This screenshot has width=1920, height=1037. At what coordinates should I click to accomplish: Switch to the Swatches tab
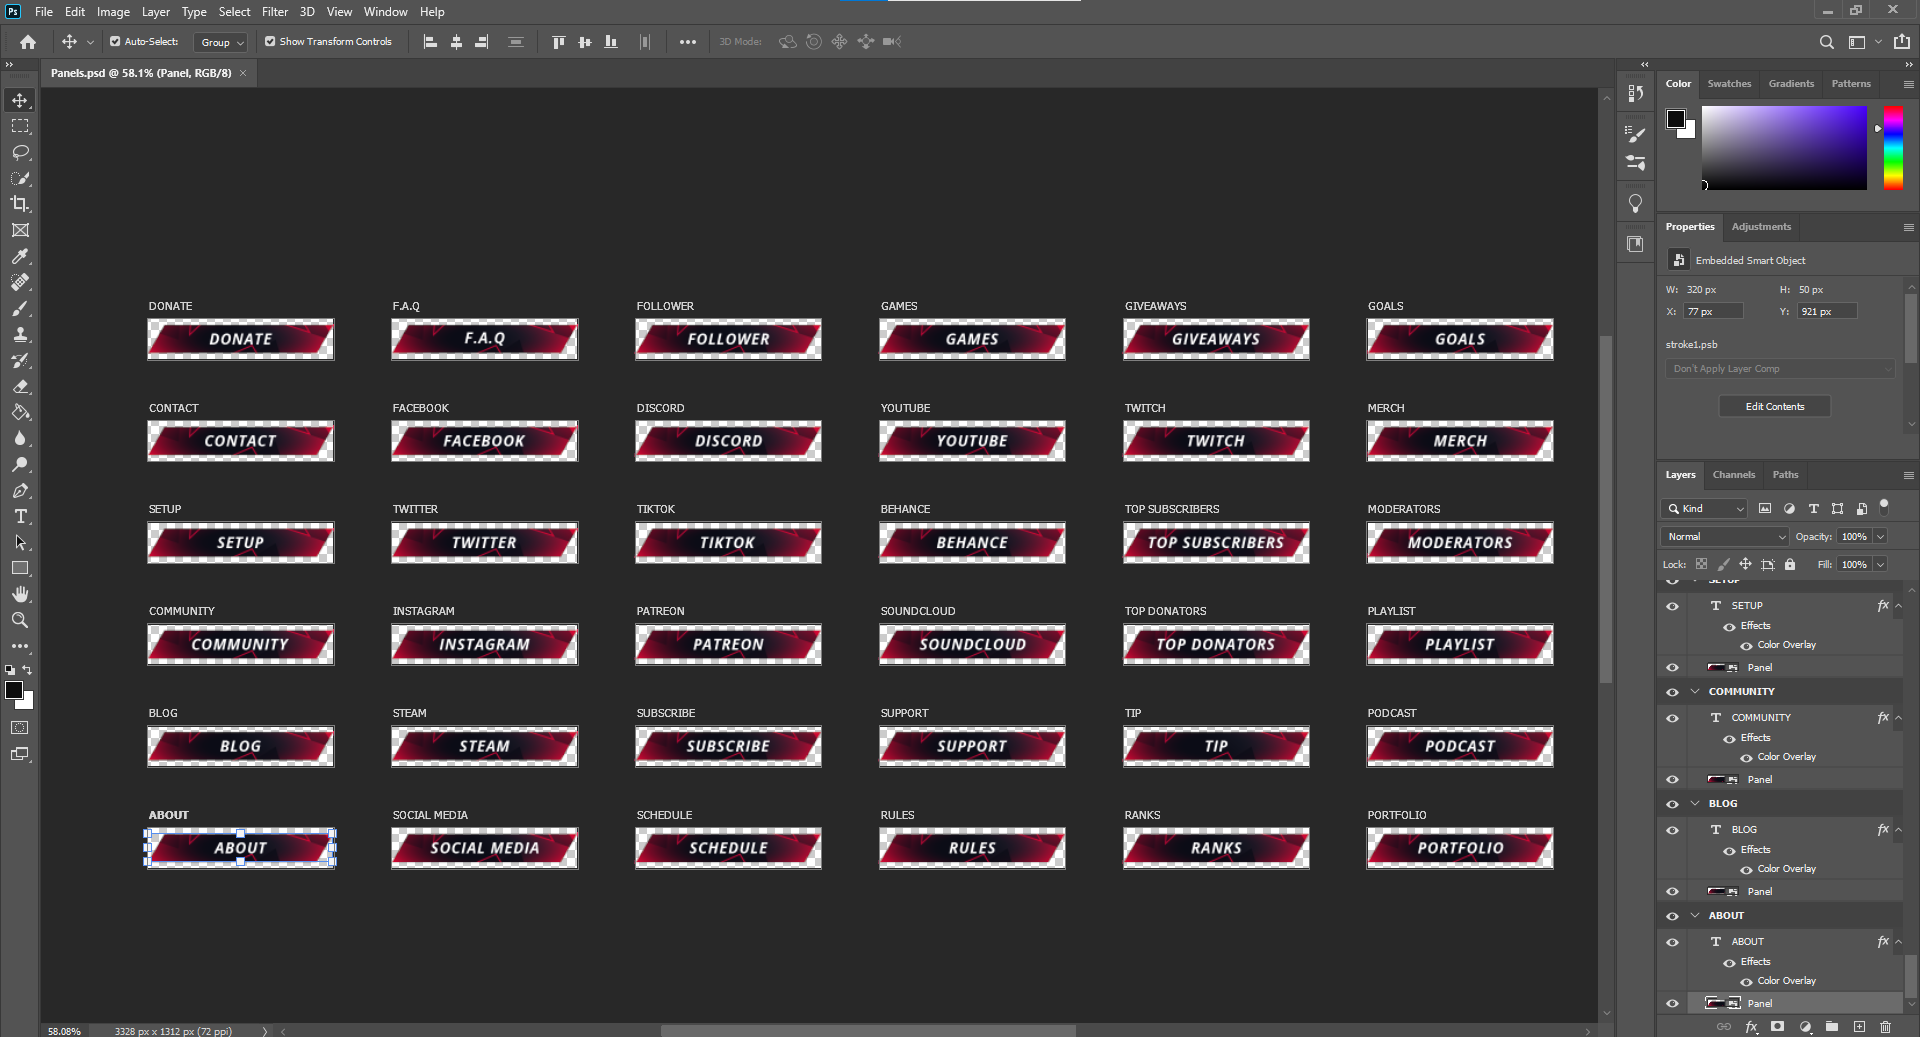pos(1729,84)
